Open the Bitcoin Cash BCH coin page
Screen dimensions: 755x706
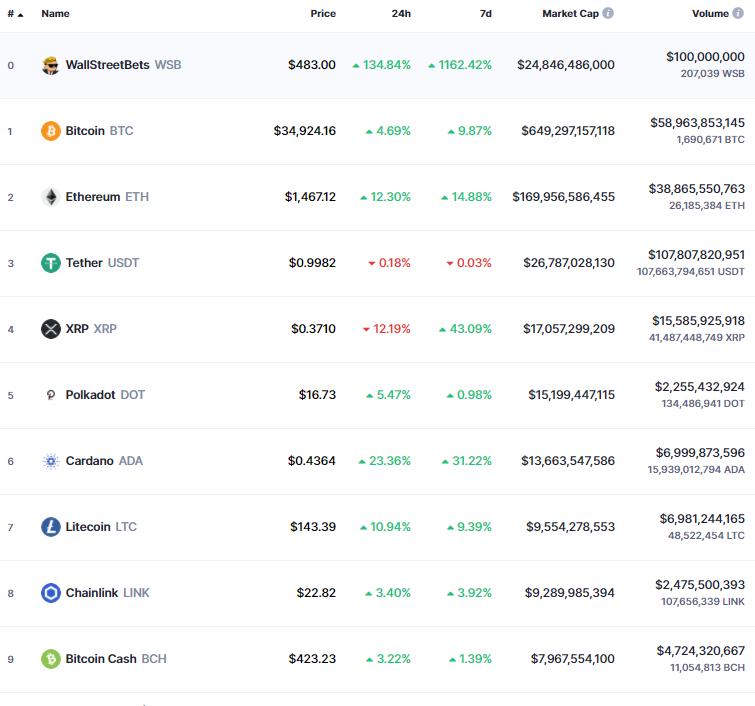116,658
